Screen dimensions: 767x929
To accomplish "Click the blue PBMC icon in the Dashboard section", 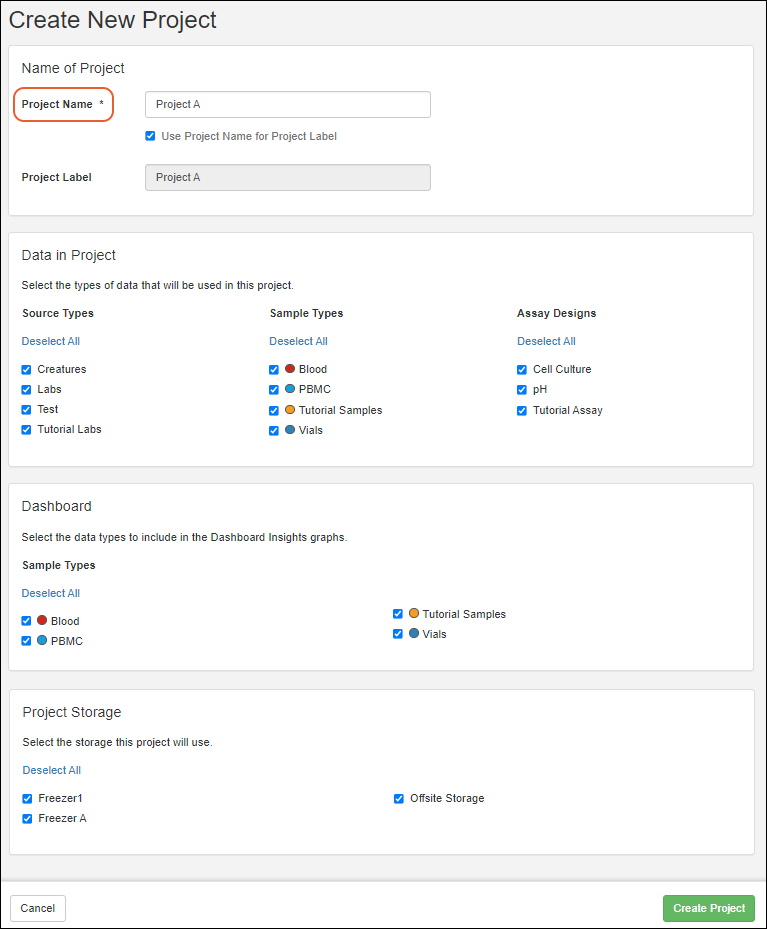I will tap(42, 641).
